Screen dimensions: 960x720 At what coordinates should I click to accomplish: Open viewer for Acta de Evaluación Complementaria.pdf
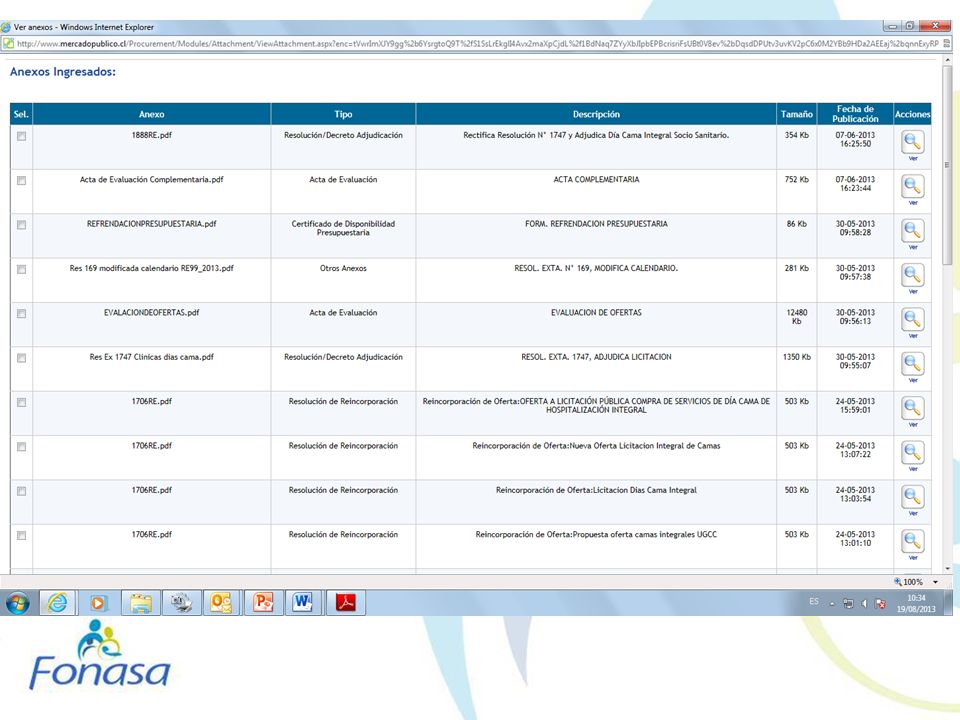pos(912,186)
